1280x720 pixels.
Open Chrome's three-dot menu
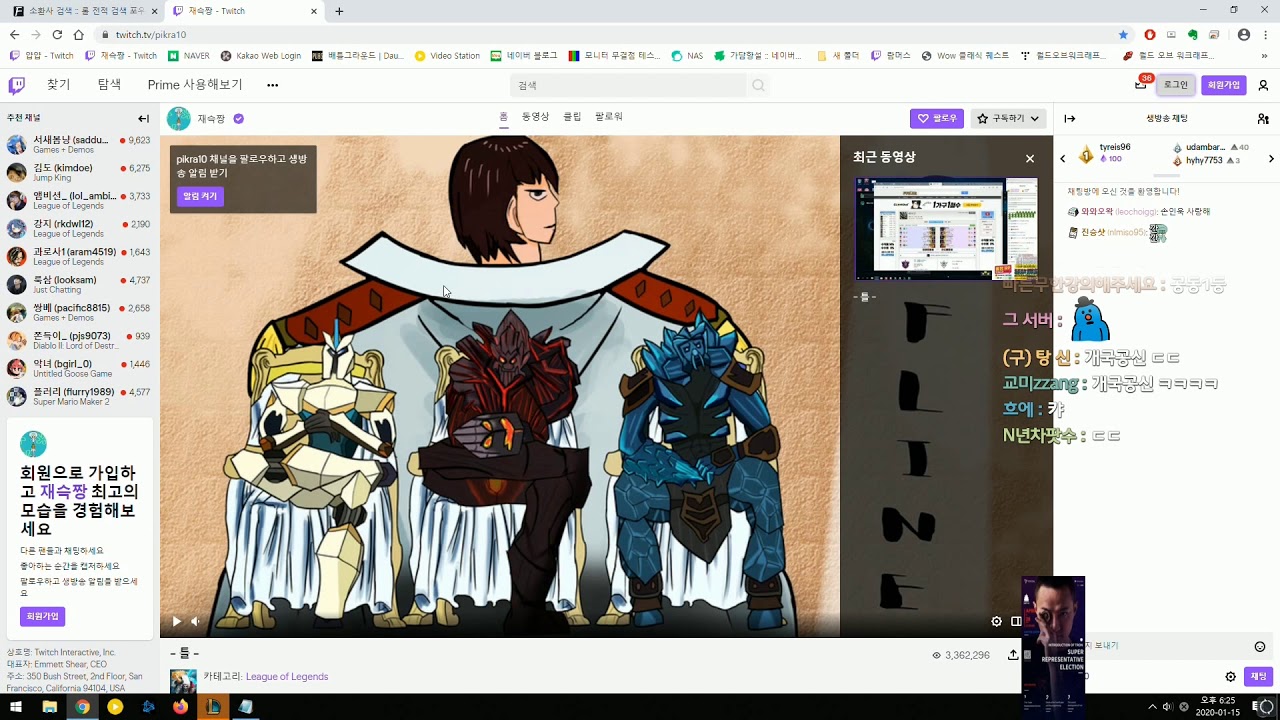click(1265, 34)
